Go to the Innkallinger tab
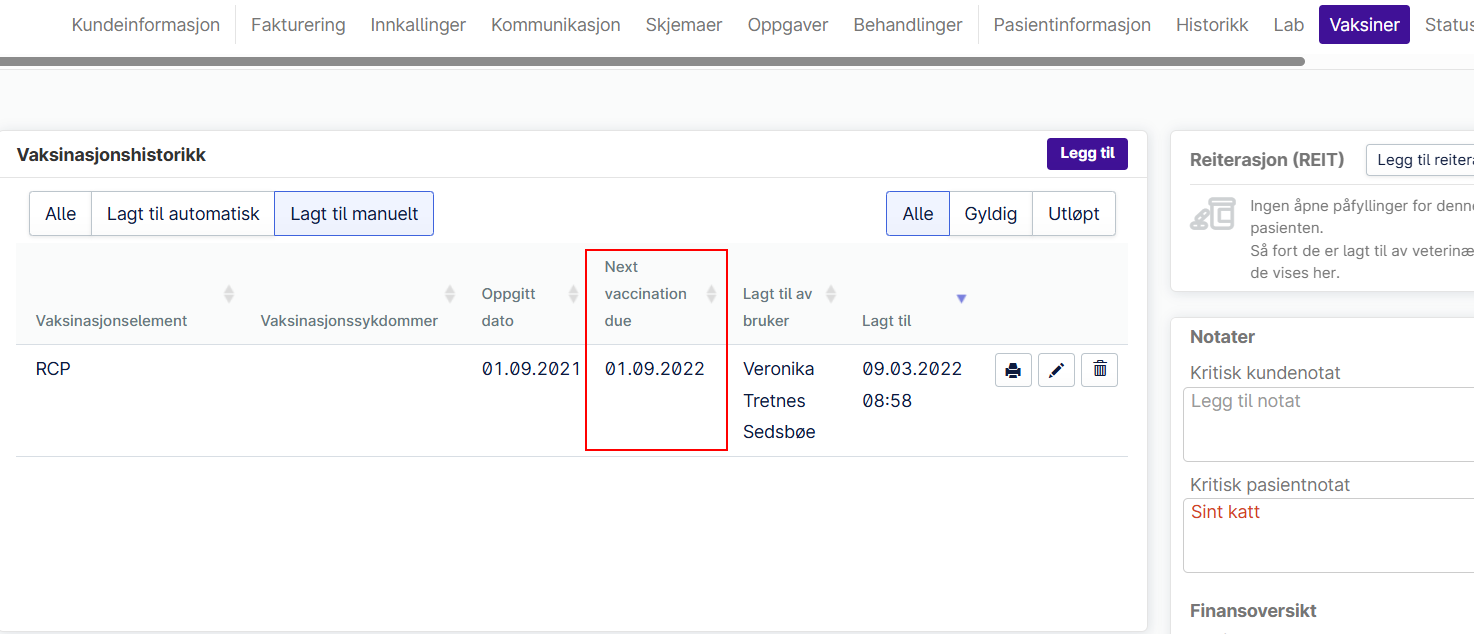1474x634 pixels. (x=418, y=25)
